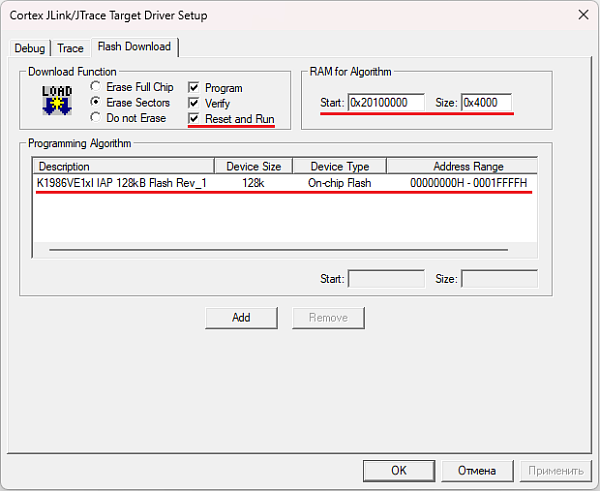This screenshot has width=600, height=491.
Task: Select the Erase Sectors radio button
Action: (x=96, y=102)
